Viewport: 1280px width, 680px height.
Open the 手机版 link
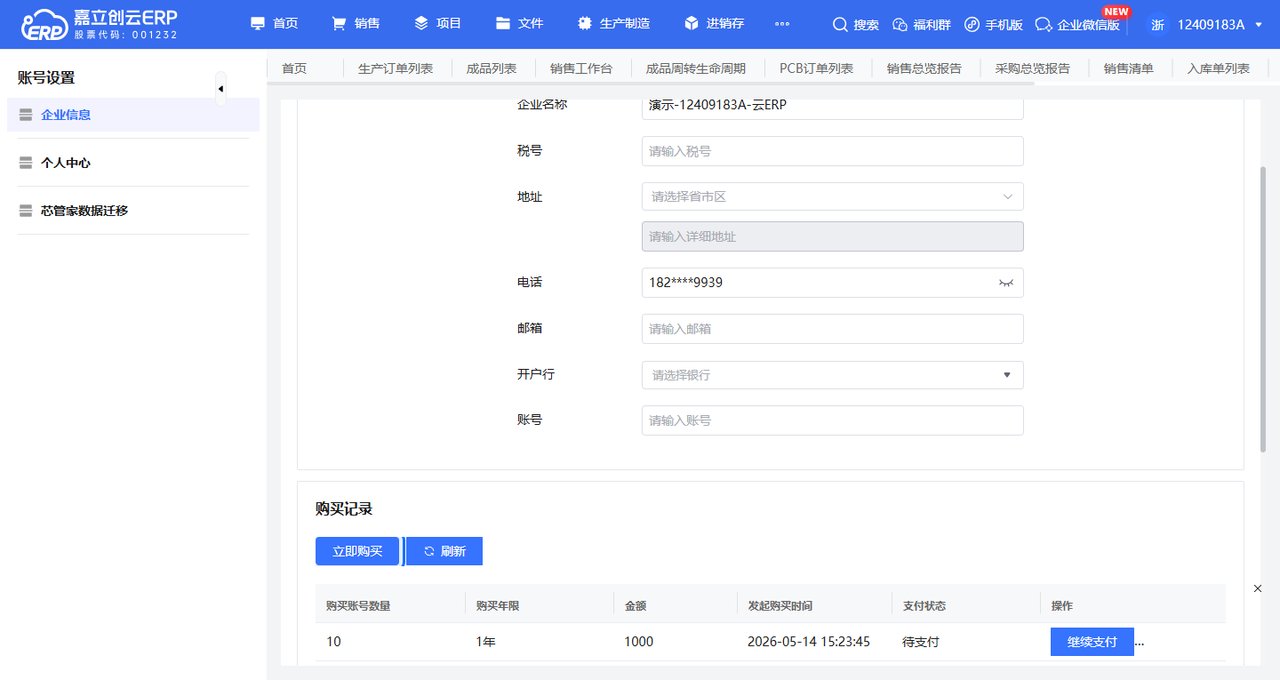[993, 24]
